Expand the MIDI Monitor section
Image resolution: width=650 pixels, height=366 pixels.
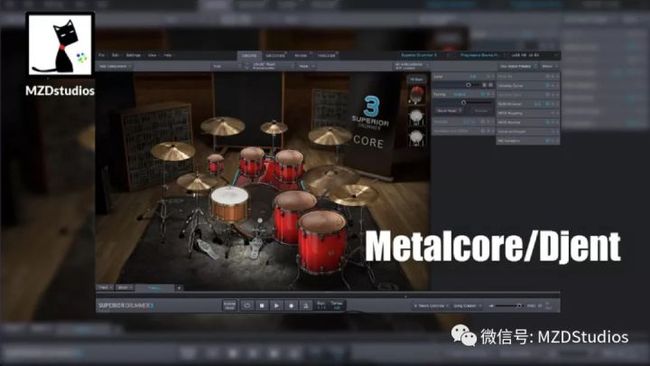(x=528, y=122)
